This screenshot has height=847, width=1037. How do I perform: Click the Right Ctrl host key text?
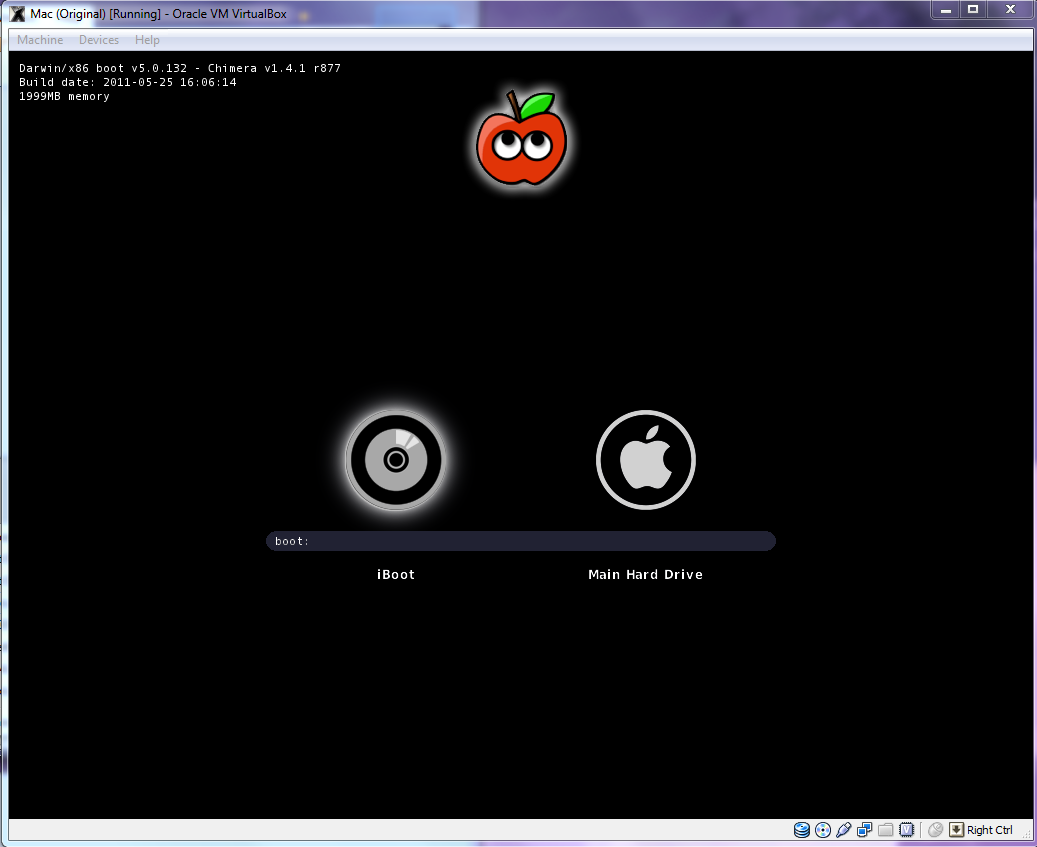click(x=989, y=830)
